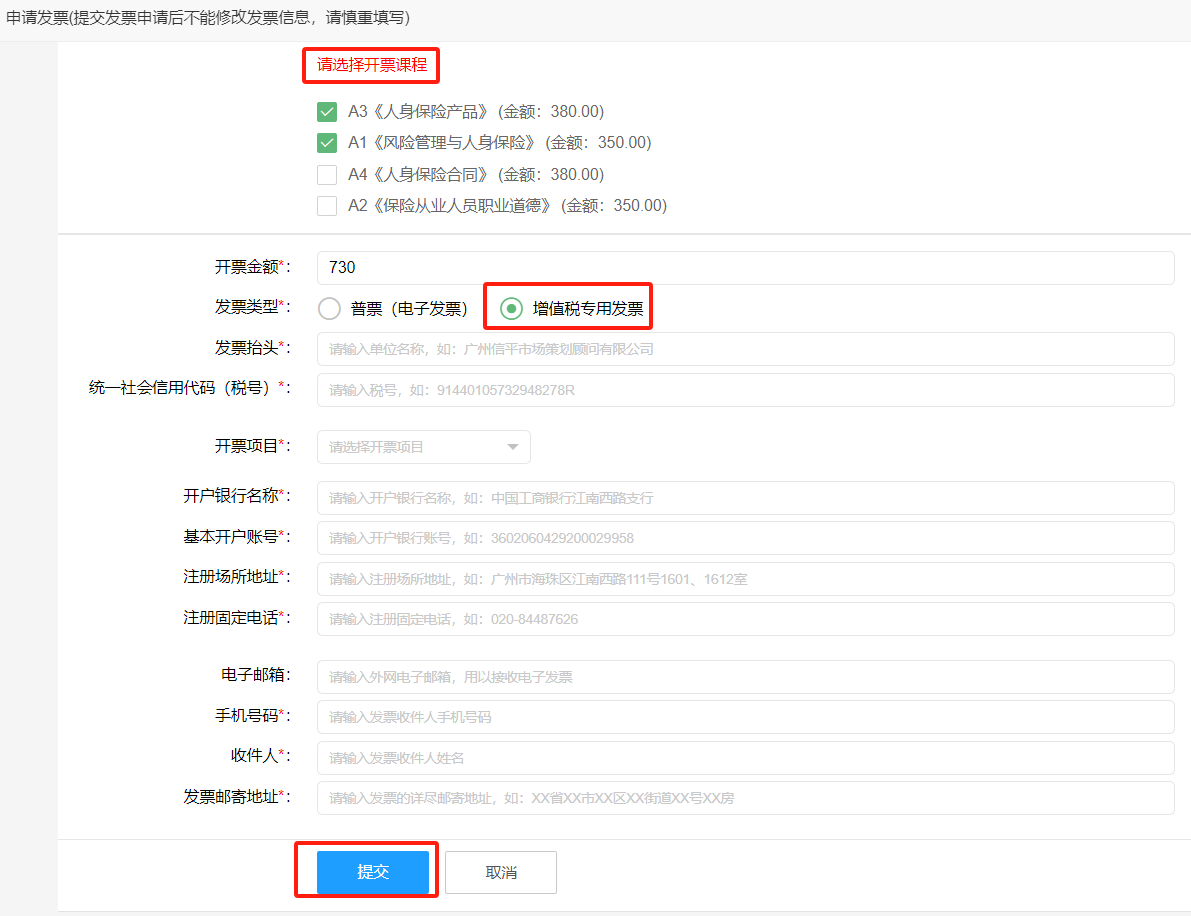Check course A2《保险从业人员职业道德》

pos(327,205)
